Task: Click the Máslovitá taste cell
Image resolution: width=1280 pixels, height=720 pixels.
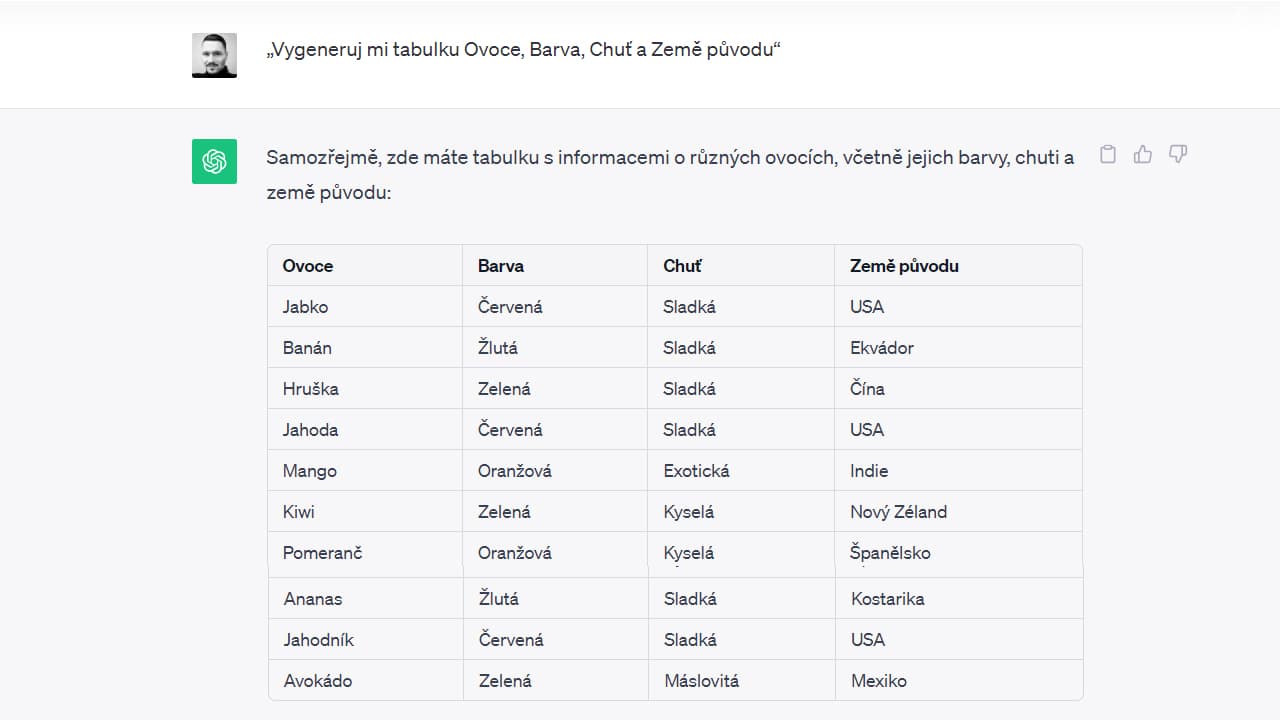Action: pos(701,681)
